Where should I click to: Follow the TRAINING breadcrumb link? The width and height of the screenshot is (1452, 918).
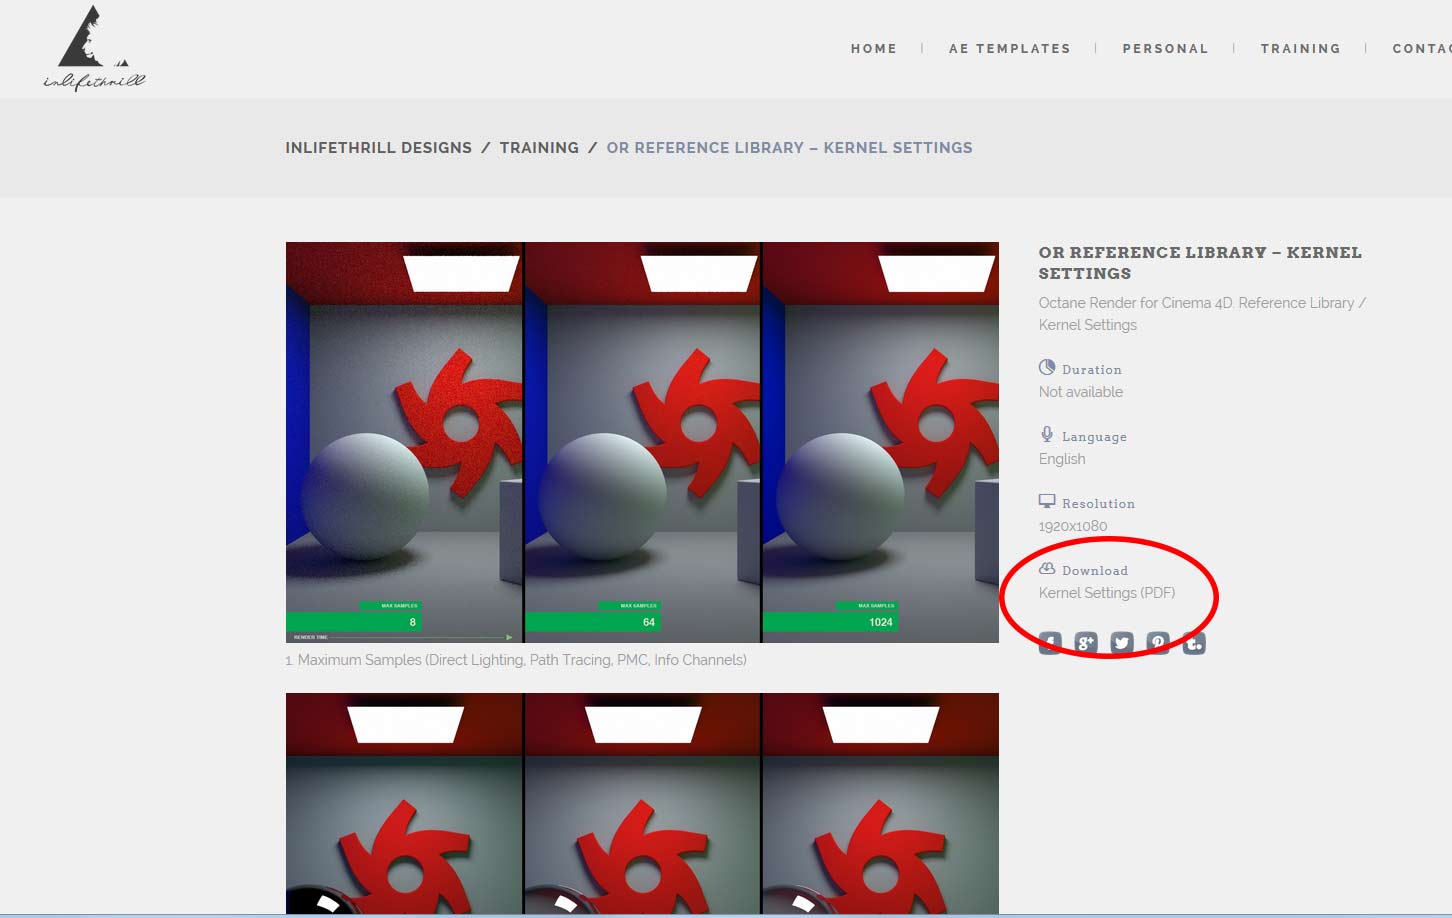pyautogui.click(x=539, y=148)
